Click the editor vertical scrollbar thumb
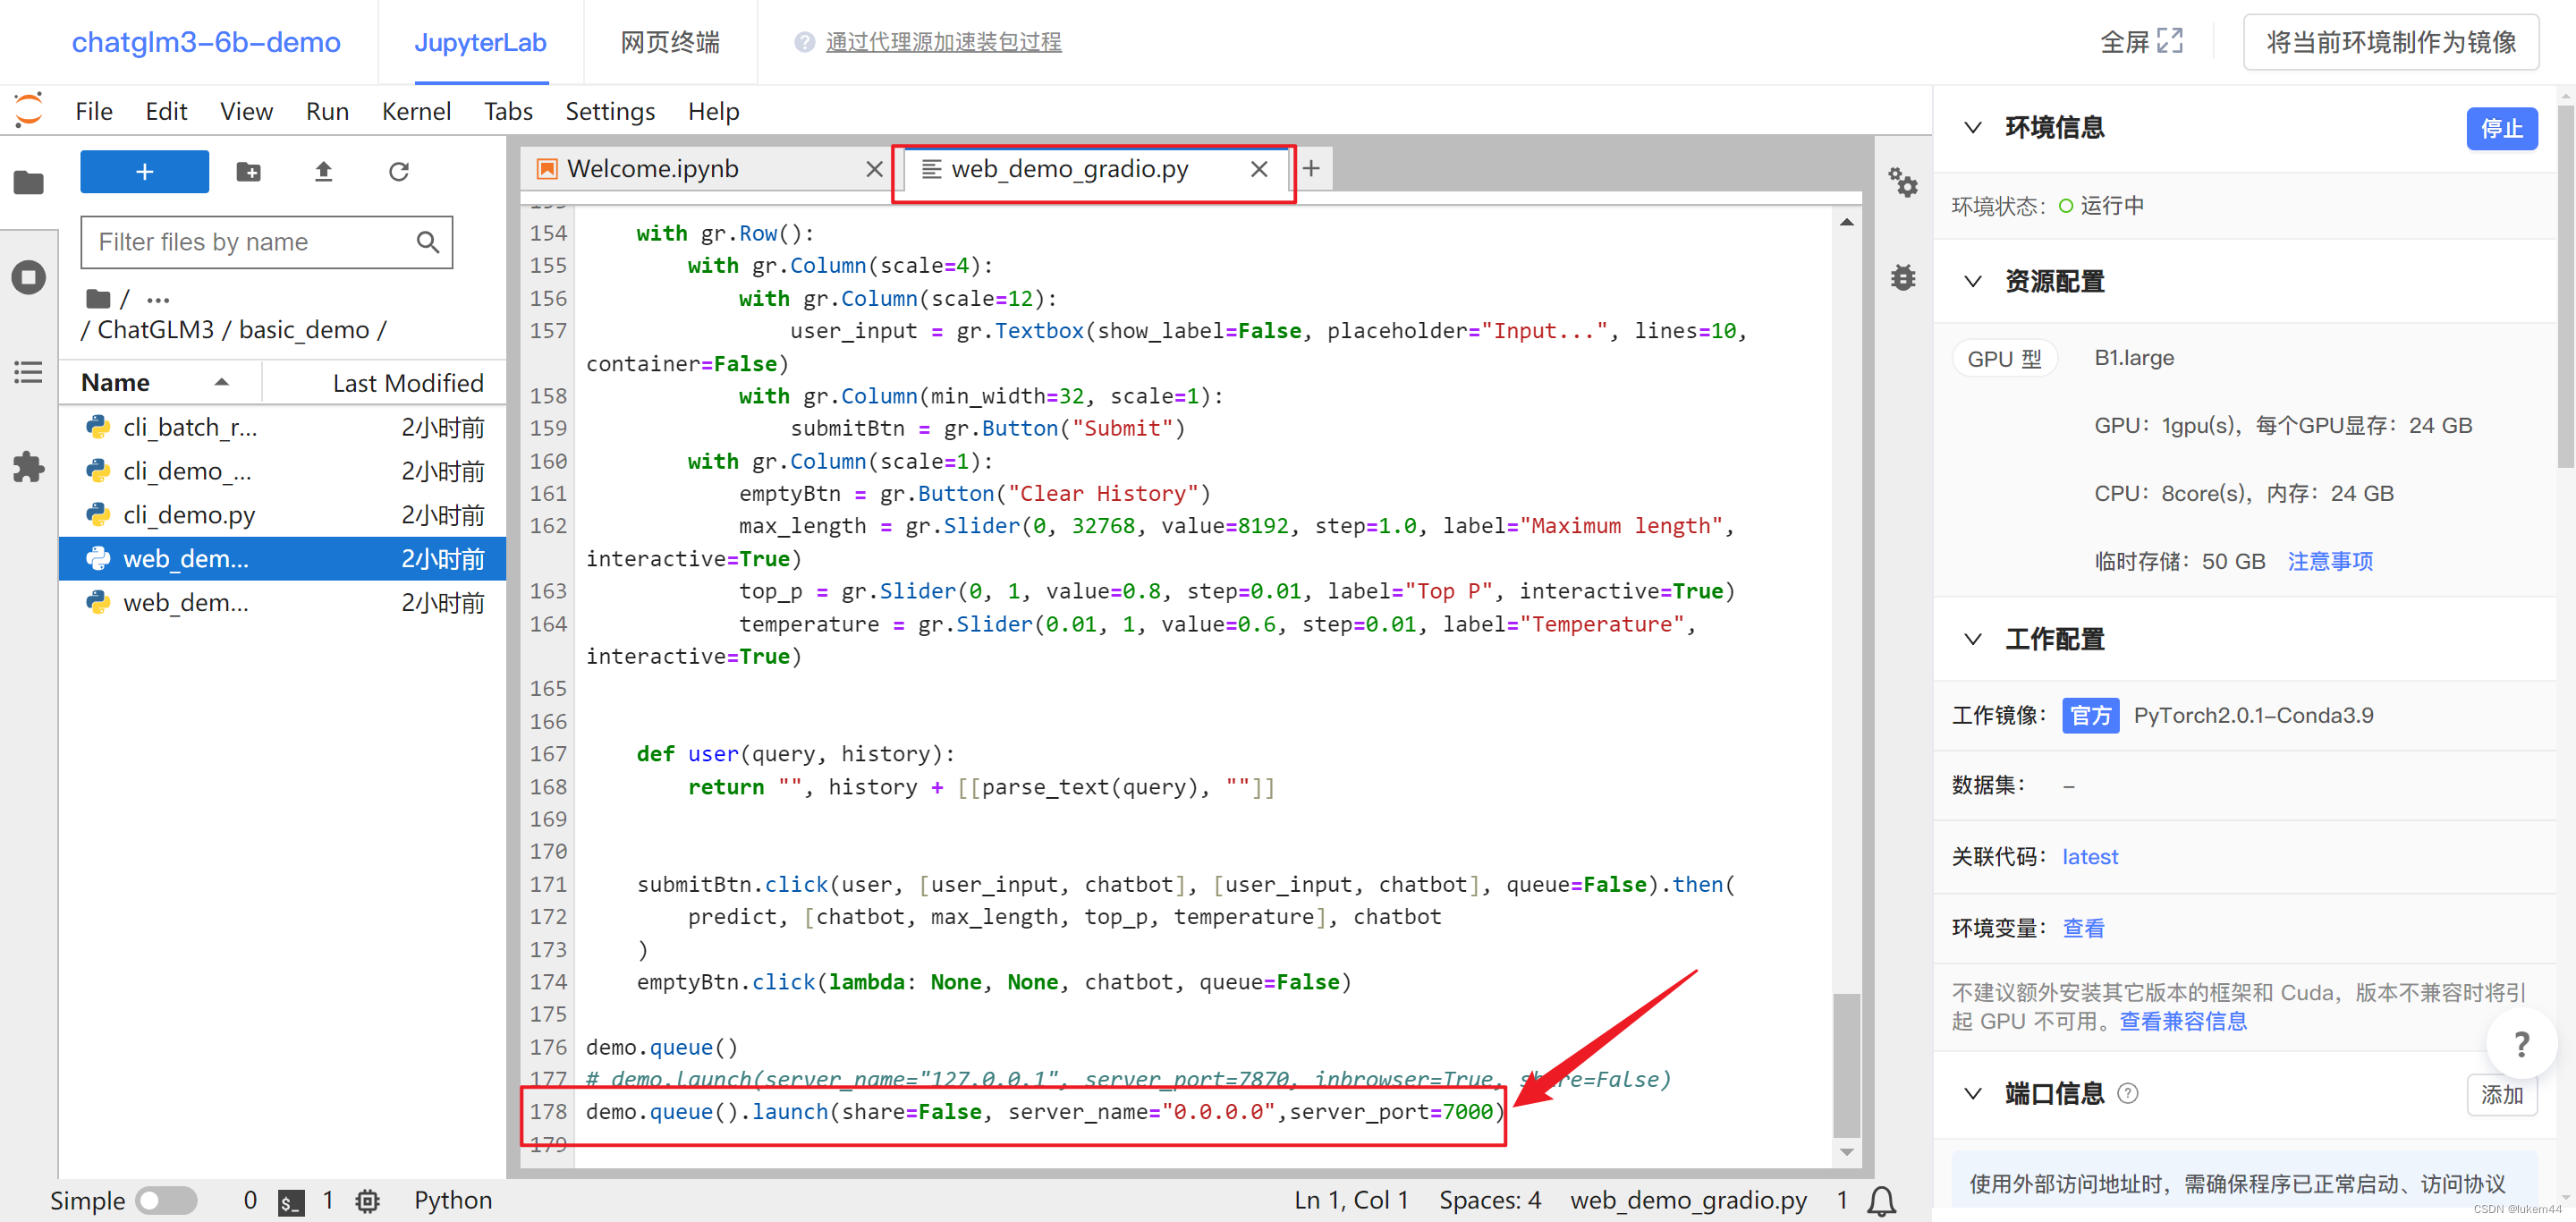 pos(1846,1064)
